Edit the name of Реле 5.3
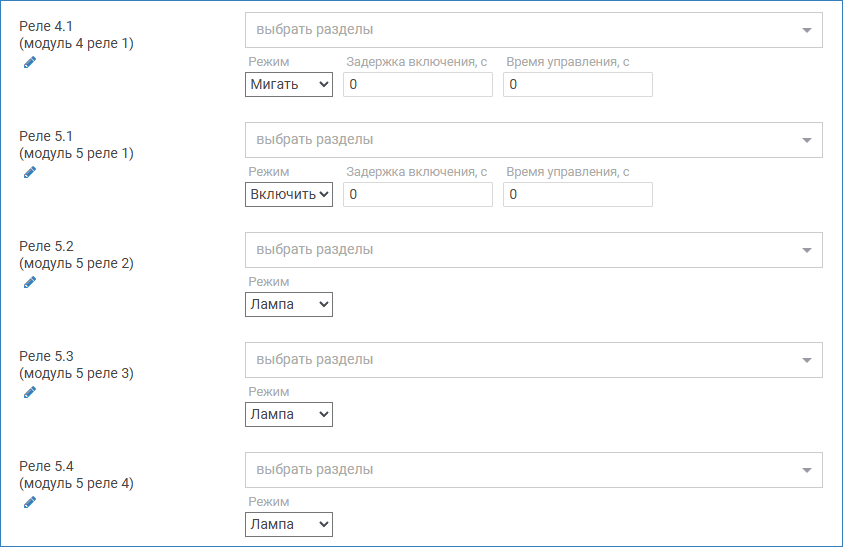 [x=30, y=392]
